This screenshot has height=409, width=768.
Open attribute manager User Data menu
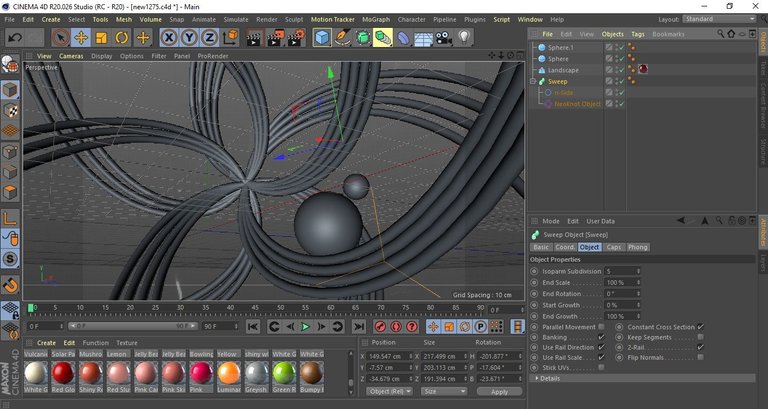coord(600,221)
